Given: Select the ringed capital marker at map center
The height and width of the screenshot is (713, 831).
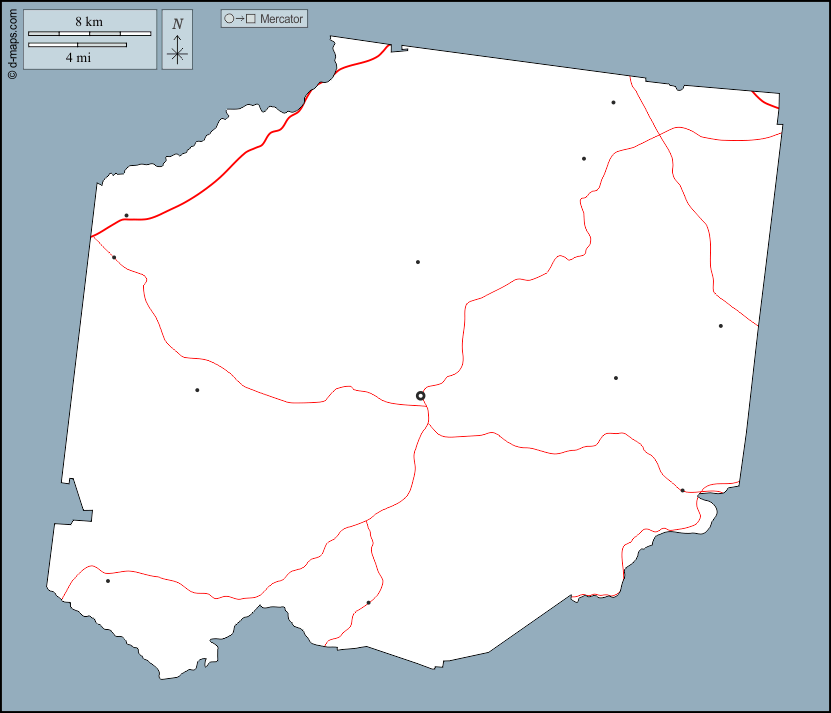Looking at the screenshot, I should click(421, 396).
